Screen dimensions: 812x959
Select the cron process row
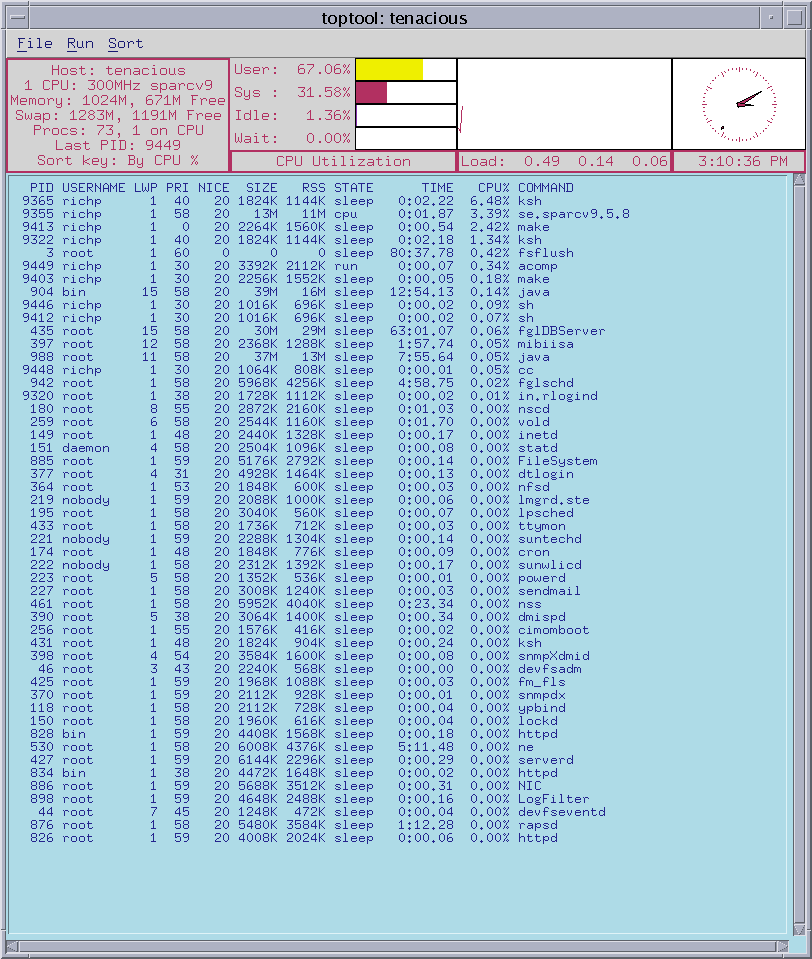click(290, 552)
